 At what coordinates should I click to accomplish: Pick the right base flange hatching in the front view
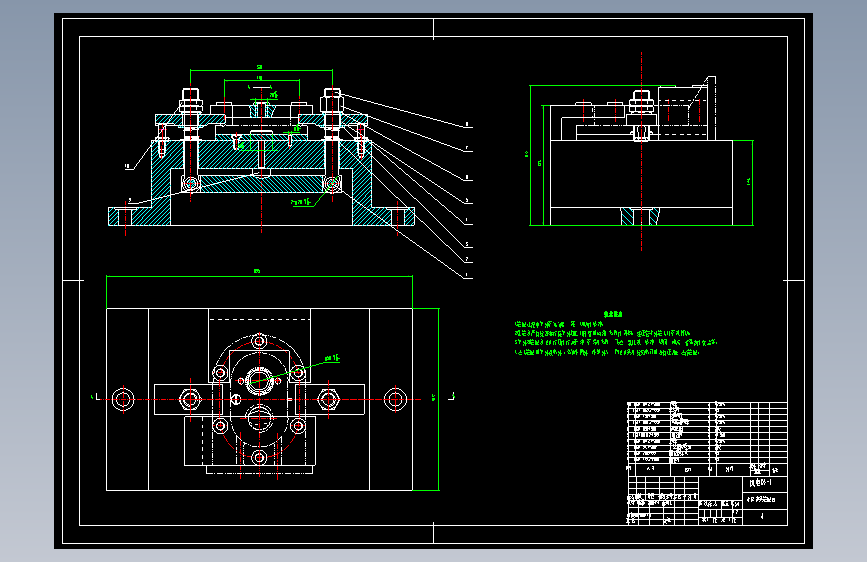tap(384, 216)
